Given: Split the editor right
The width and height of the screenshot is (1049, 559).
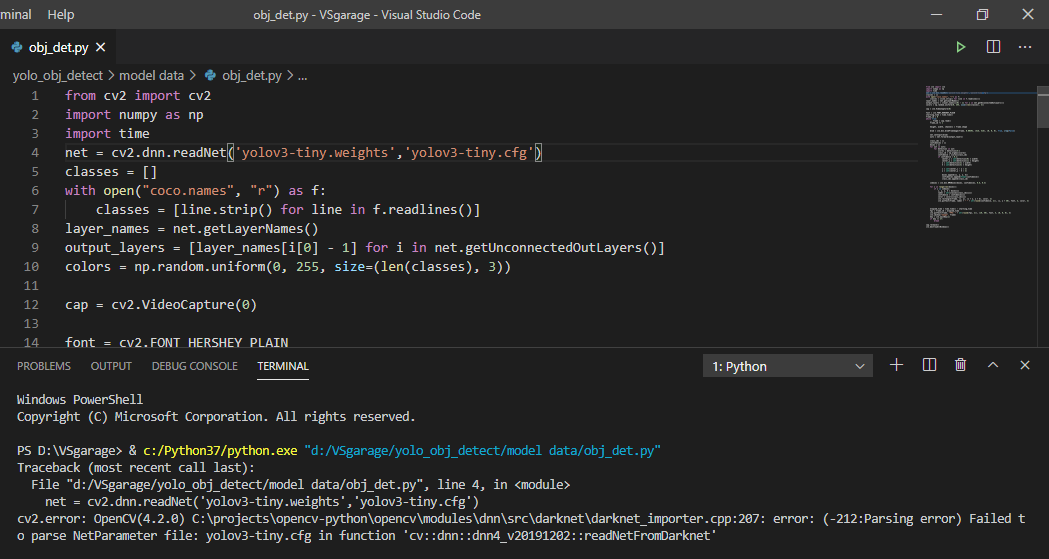Looking at the screenshot, I should click(x=993, y=47).
